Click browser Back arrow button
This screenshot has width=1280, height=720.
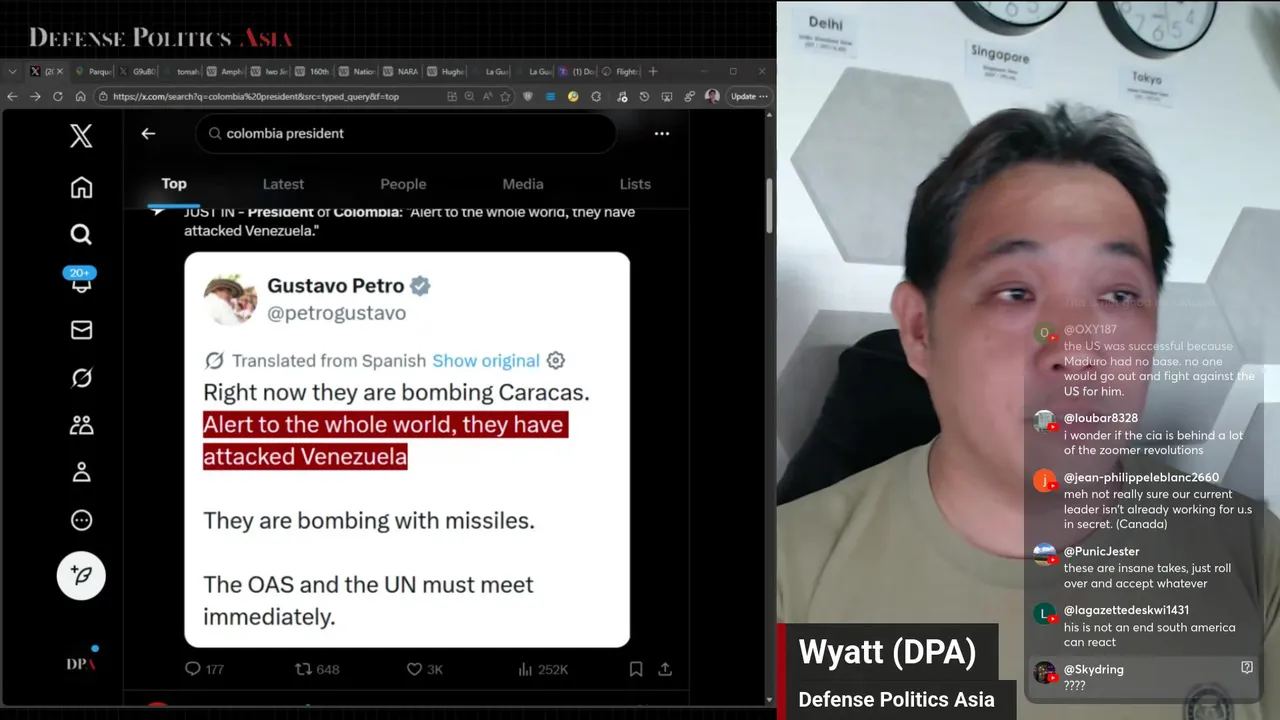coord(12,97)
